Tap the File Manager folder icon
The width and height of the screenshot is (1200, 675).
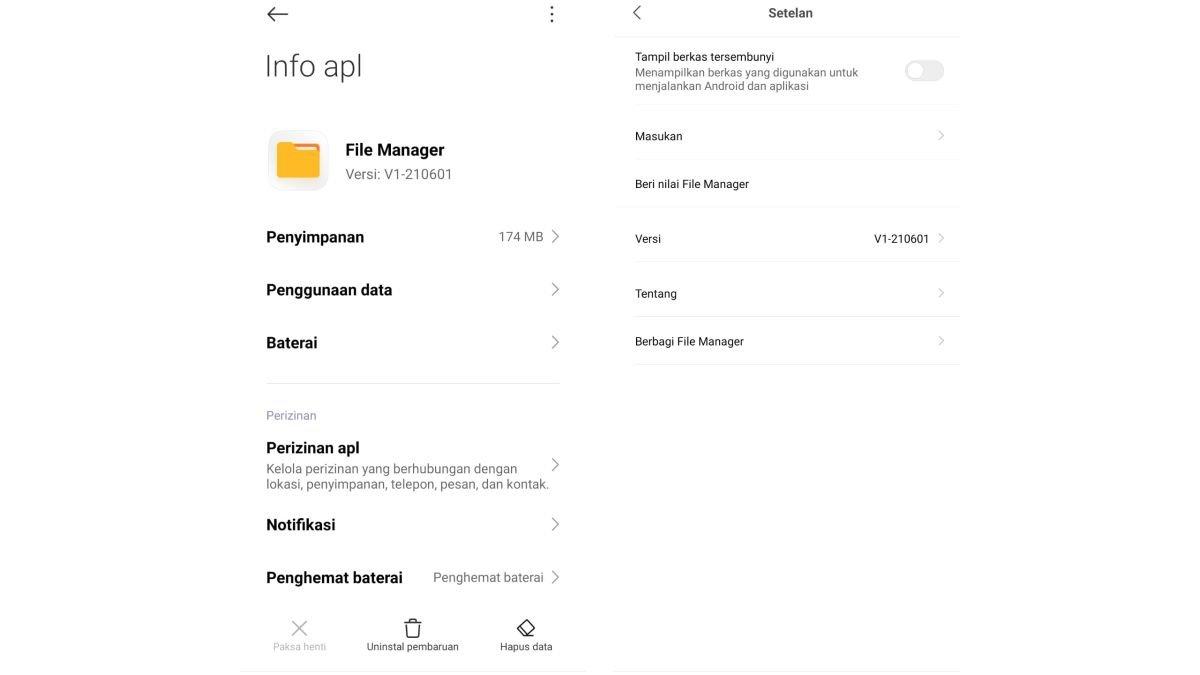pos(298,160)
